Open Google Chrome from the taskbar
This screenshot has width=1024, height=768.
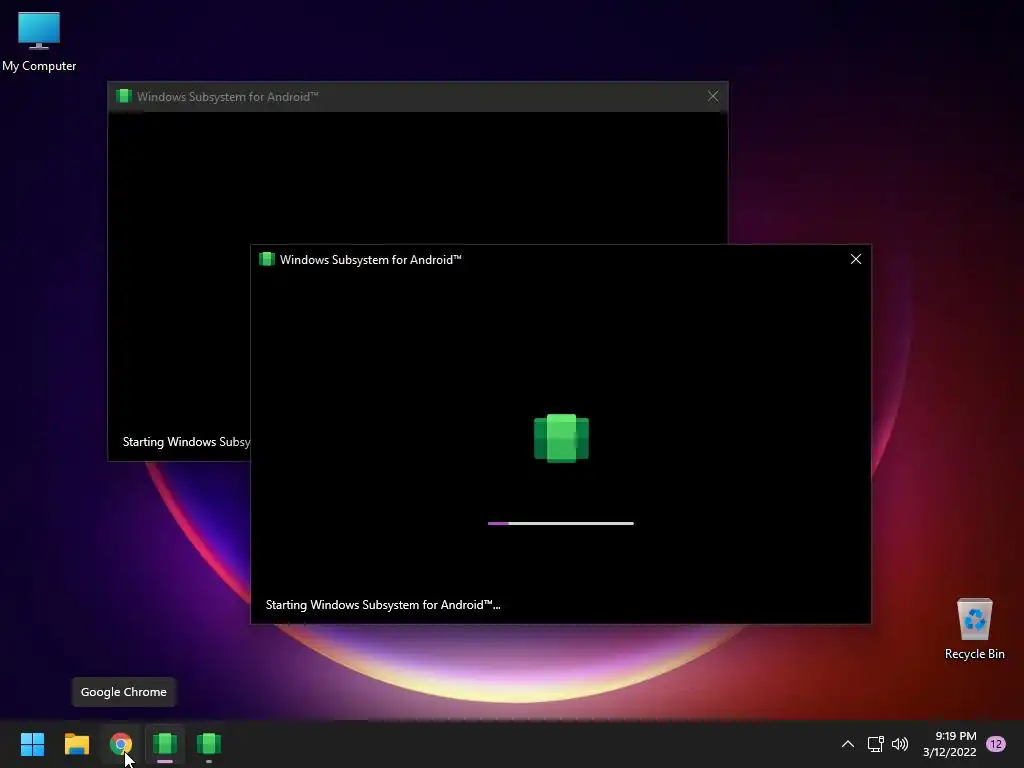121,744
